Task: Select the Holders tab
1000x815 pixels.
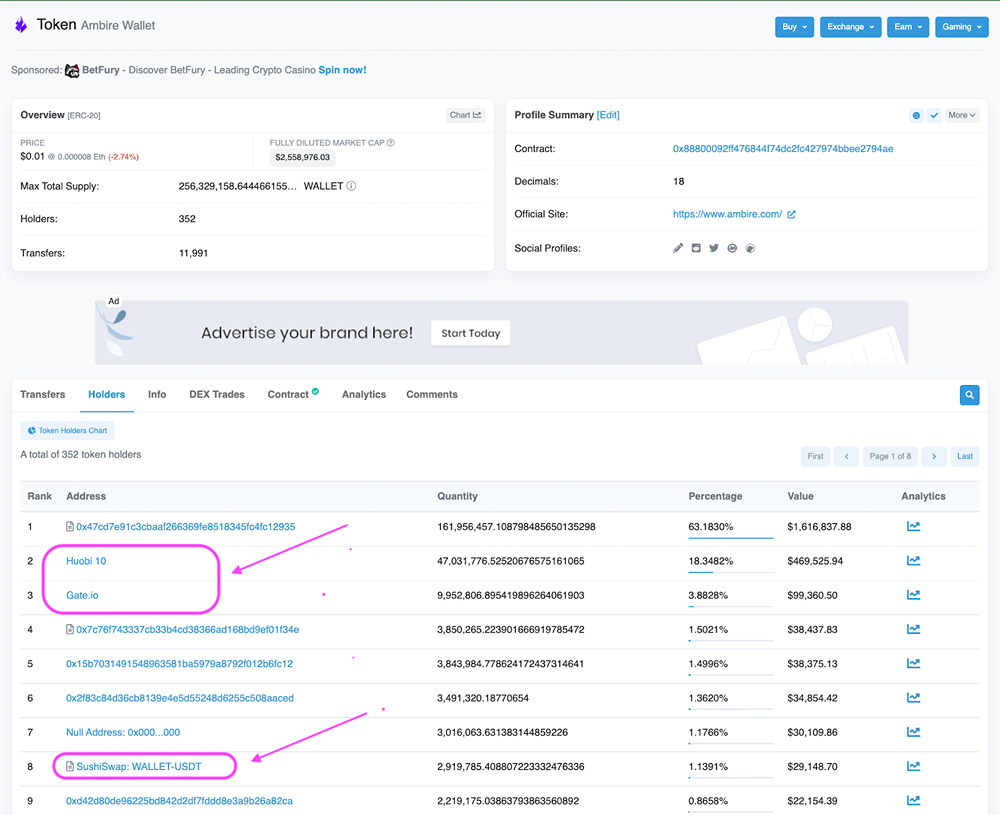Action: click(x=107, y=395)
